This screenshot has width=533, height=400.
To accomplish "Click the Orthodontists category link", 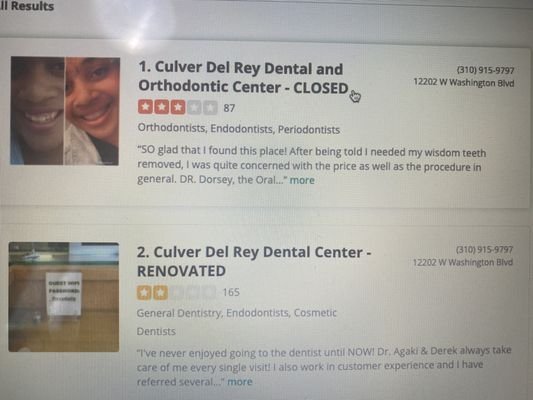I will [x=171, y=128].
